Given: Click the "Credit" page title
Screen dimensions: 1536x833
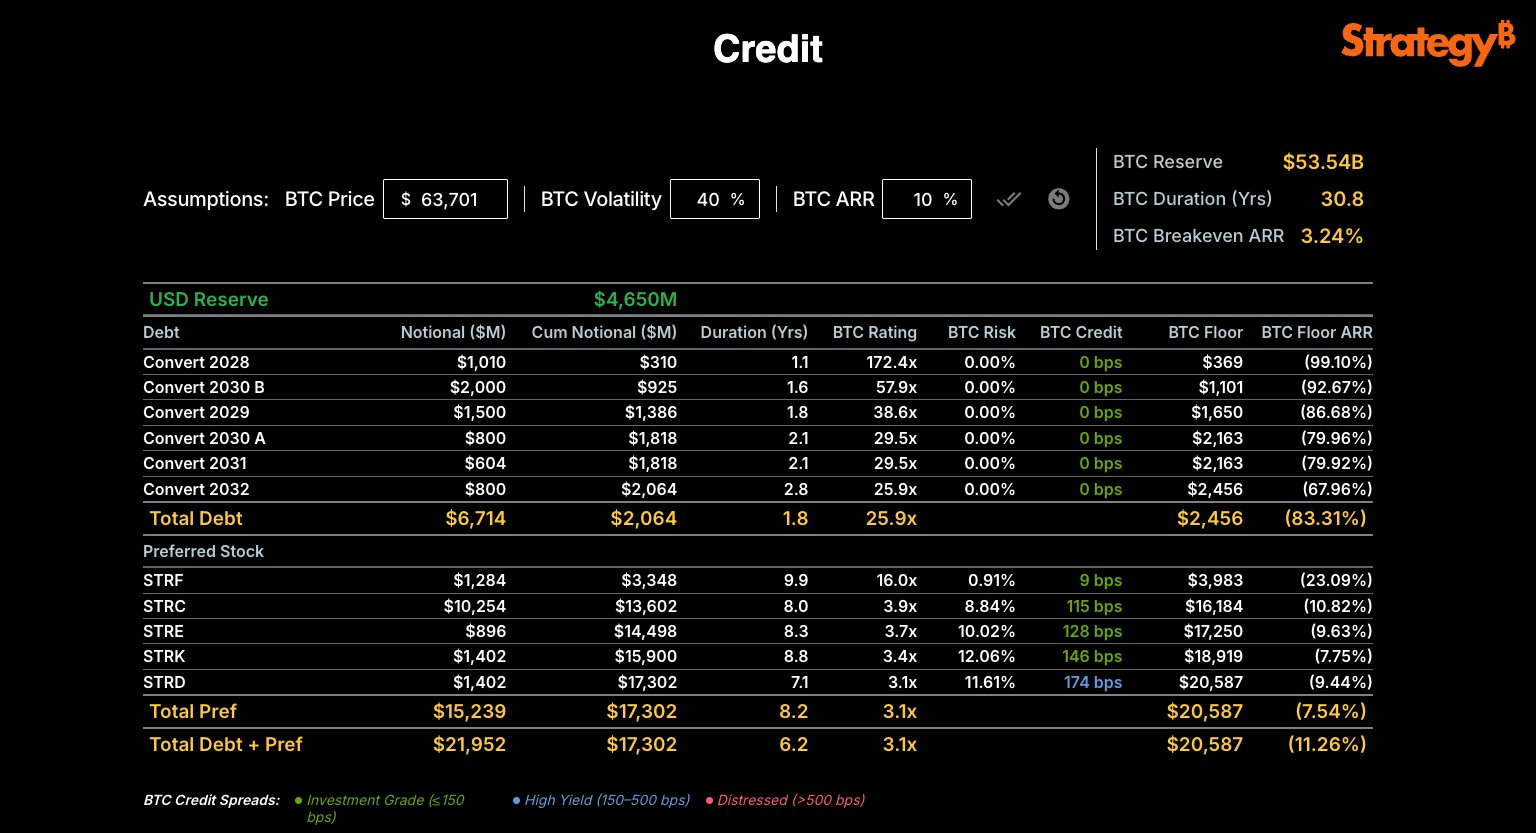Looking at the screenshot, I should coord(768,49).
